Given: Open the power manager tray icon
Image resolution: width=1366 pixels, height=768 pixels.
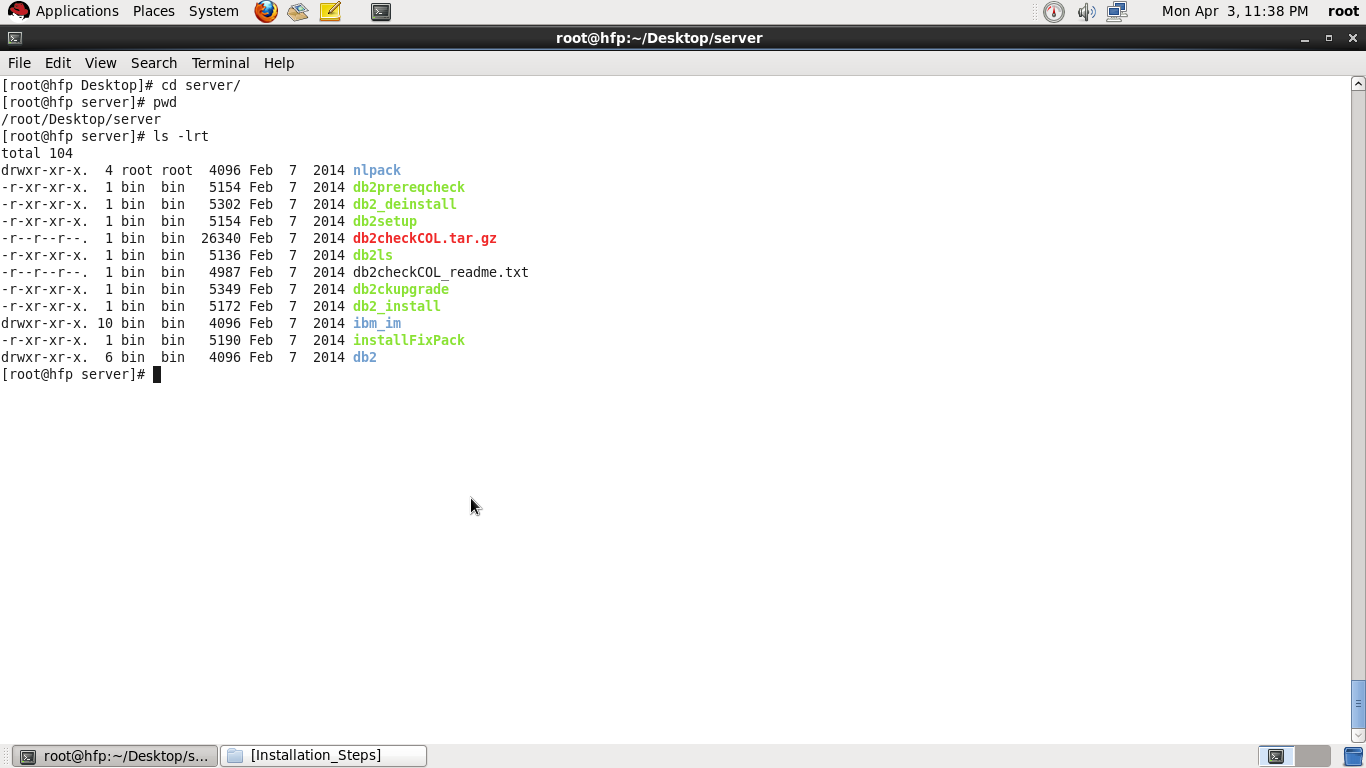Looking at the screenshot, I should click(1054, 12).
